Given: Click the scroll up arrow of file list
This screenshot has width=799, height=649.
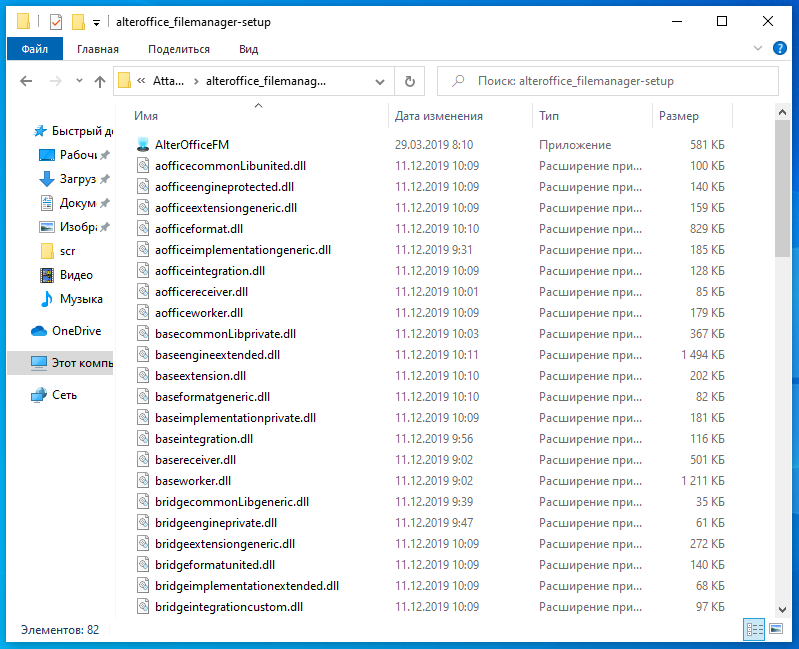Looking at the screenshot, I should [782, 112].
